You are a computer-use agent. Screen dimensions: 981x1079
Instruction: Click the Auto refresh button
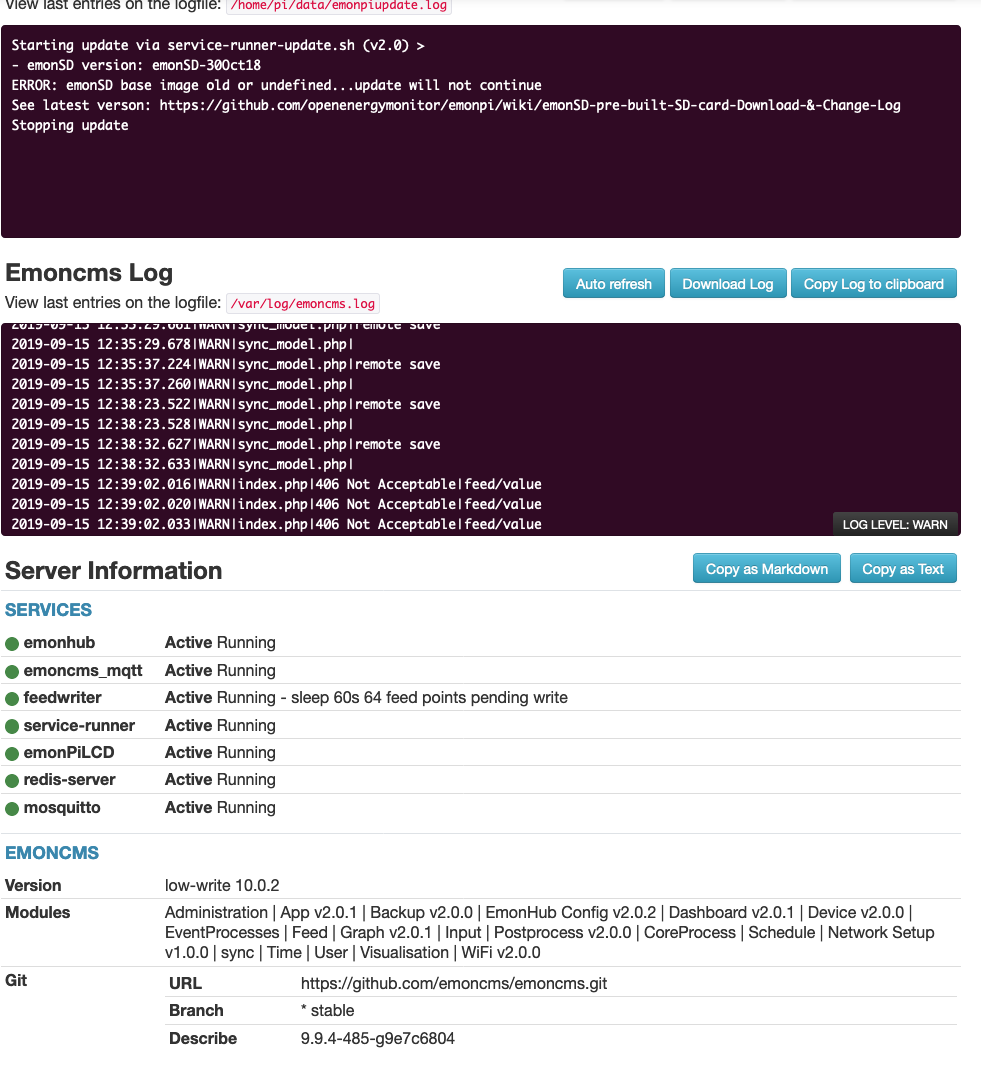(614, 284)
